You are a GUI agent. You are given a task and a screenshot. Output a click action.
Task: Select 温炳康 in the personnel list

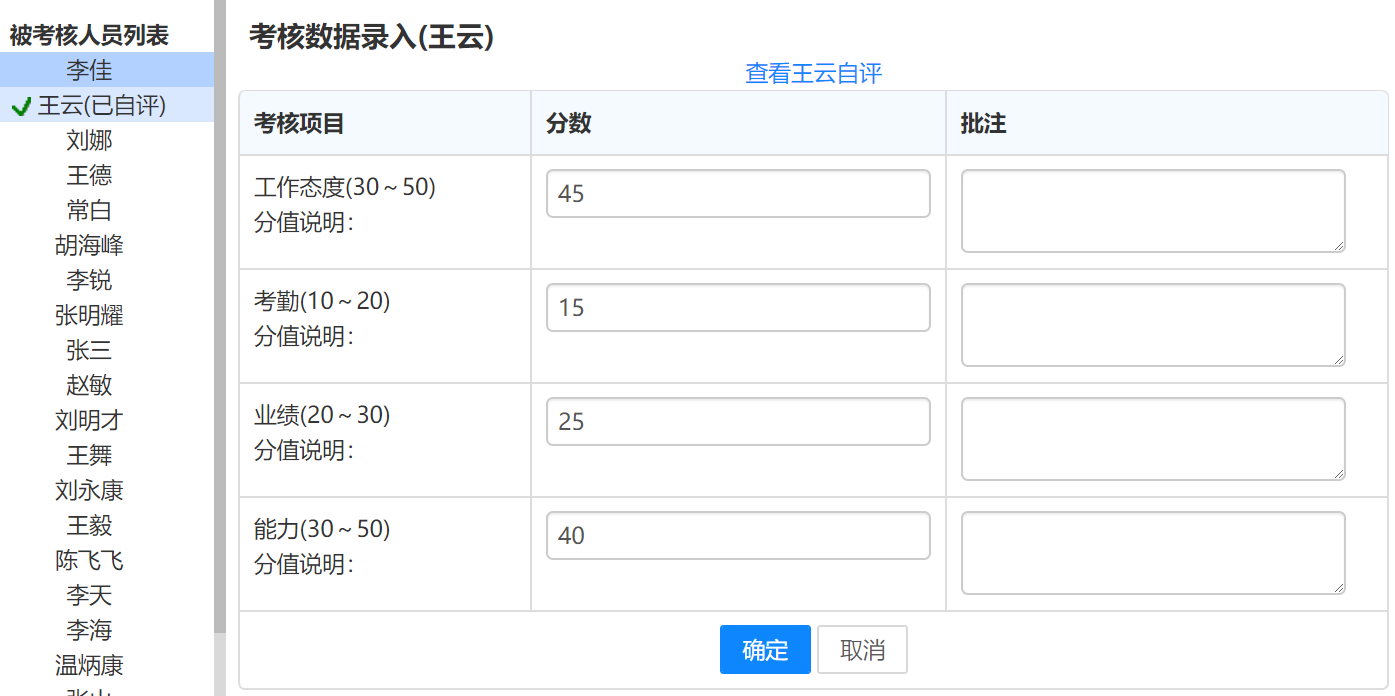tap(89, 666)
